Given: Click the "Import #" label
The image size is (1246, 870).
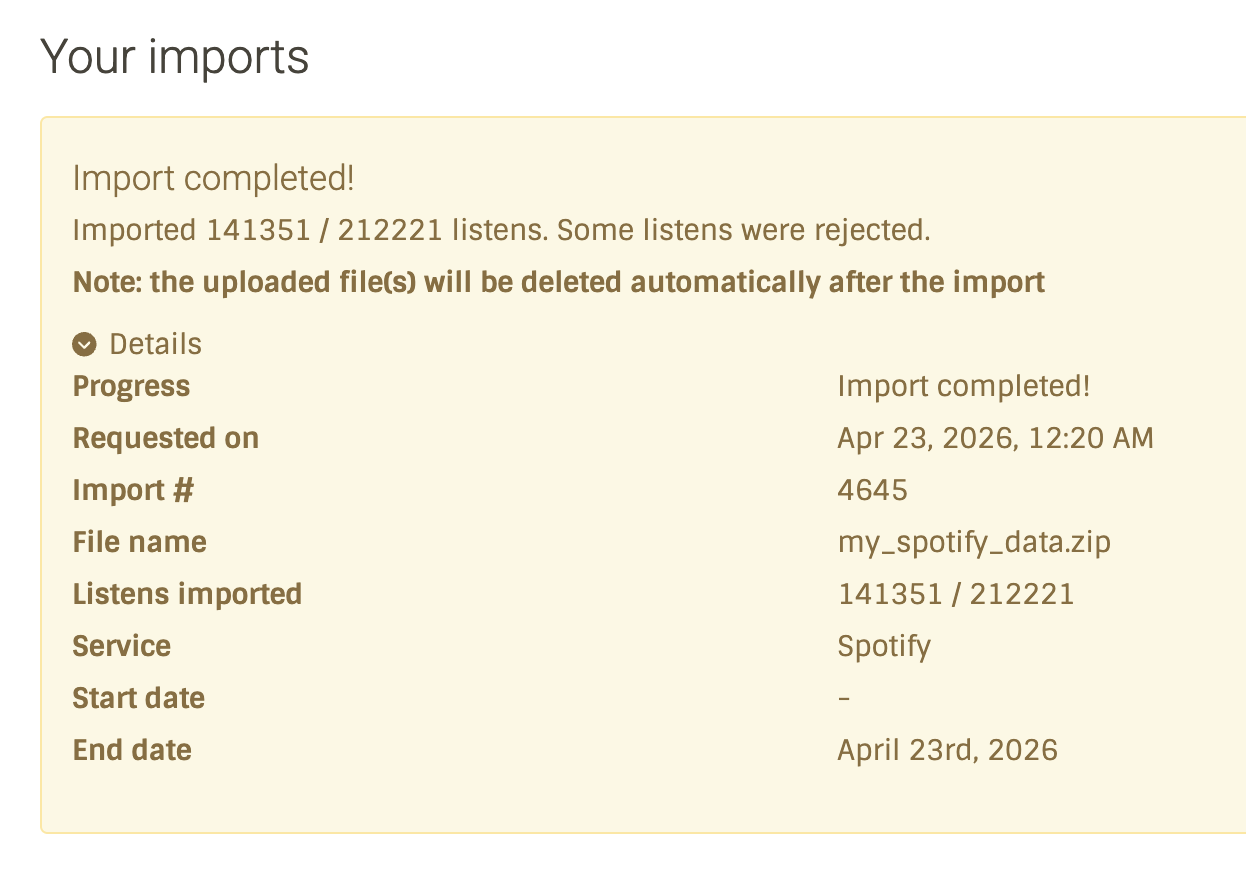Looking at the screenshot, I should pyautogui.click(x=133, y=490).
